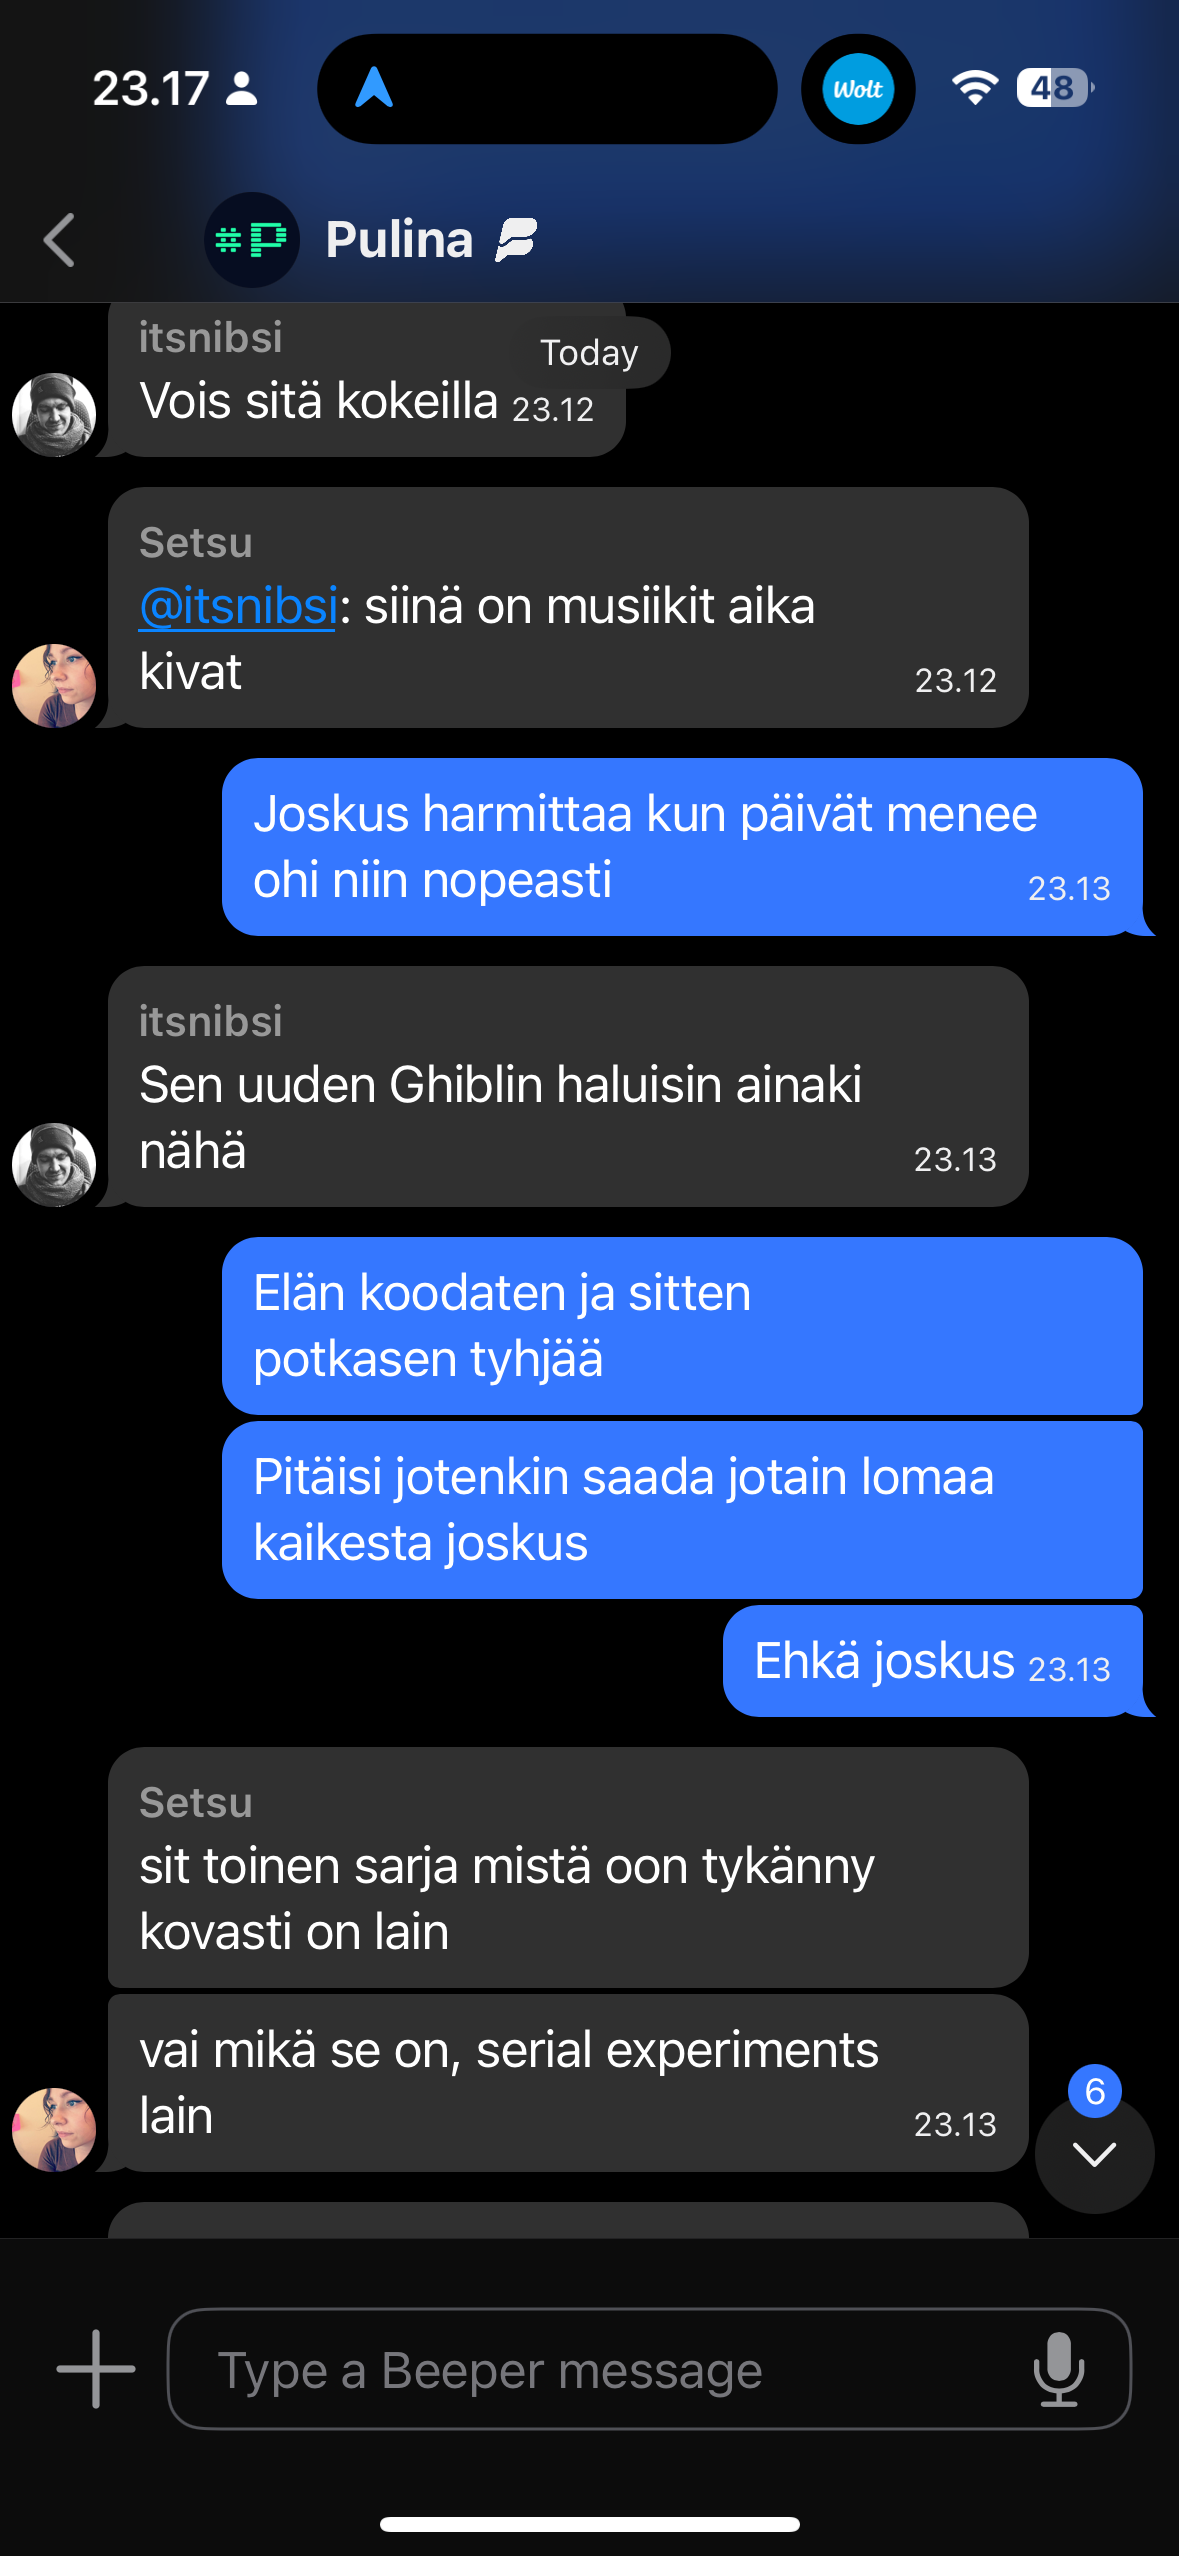This screenshot has height=2556, width=1179.
Task: Tap the microphone voice message icon
Action: tap(1059, 2369)
